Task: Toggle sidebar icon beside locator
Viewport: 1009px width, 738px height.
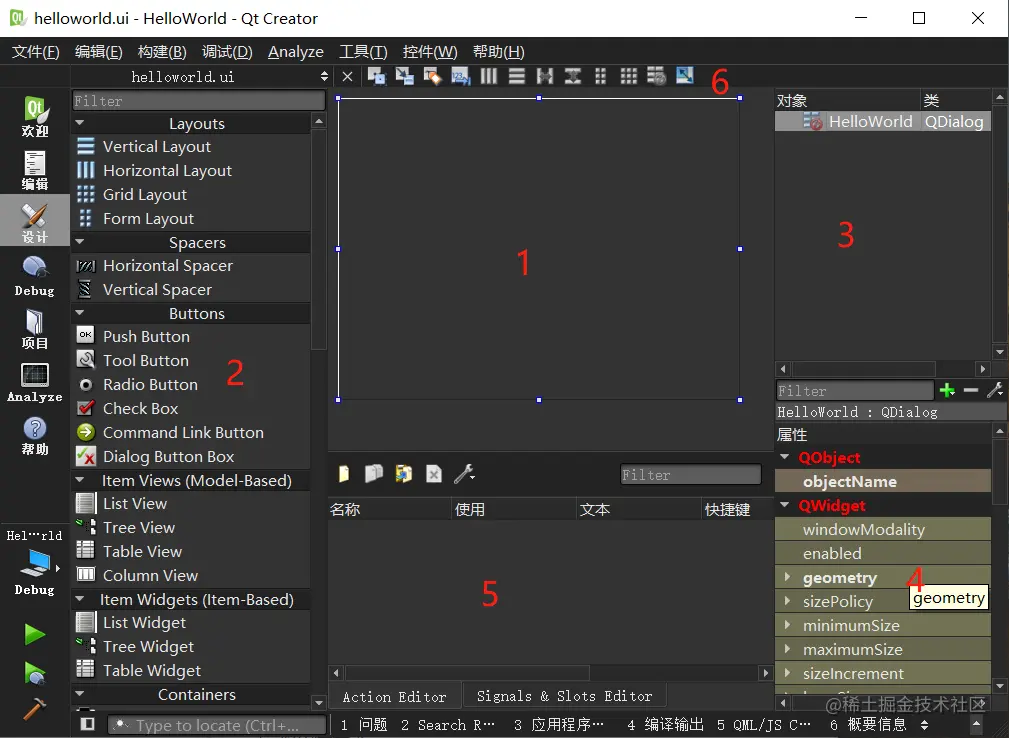Action: tap(88, 724)
